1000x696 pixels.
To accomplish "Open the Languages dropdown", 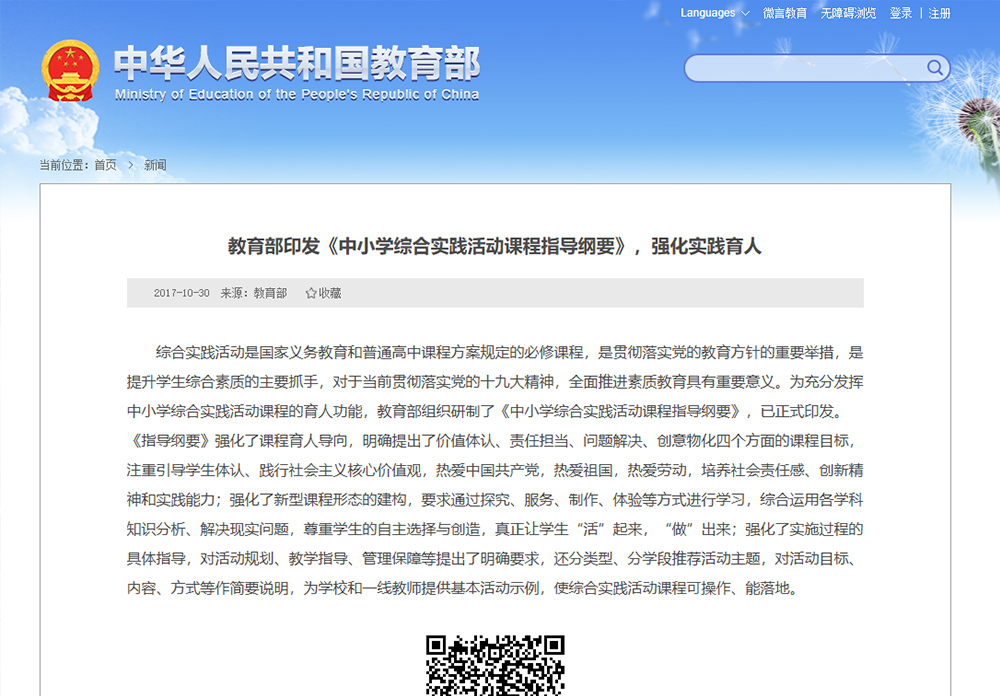I will pyautogui.click(x=707, y=13).
